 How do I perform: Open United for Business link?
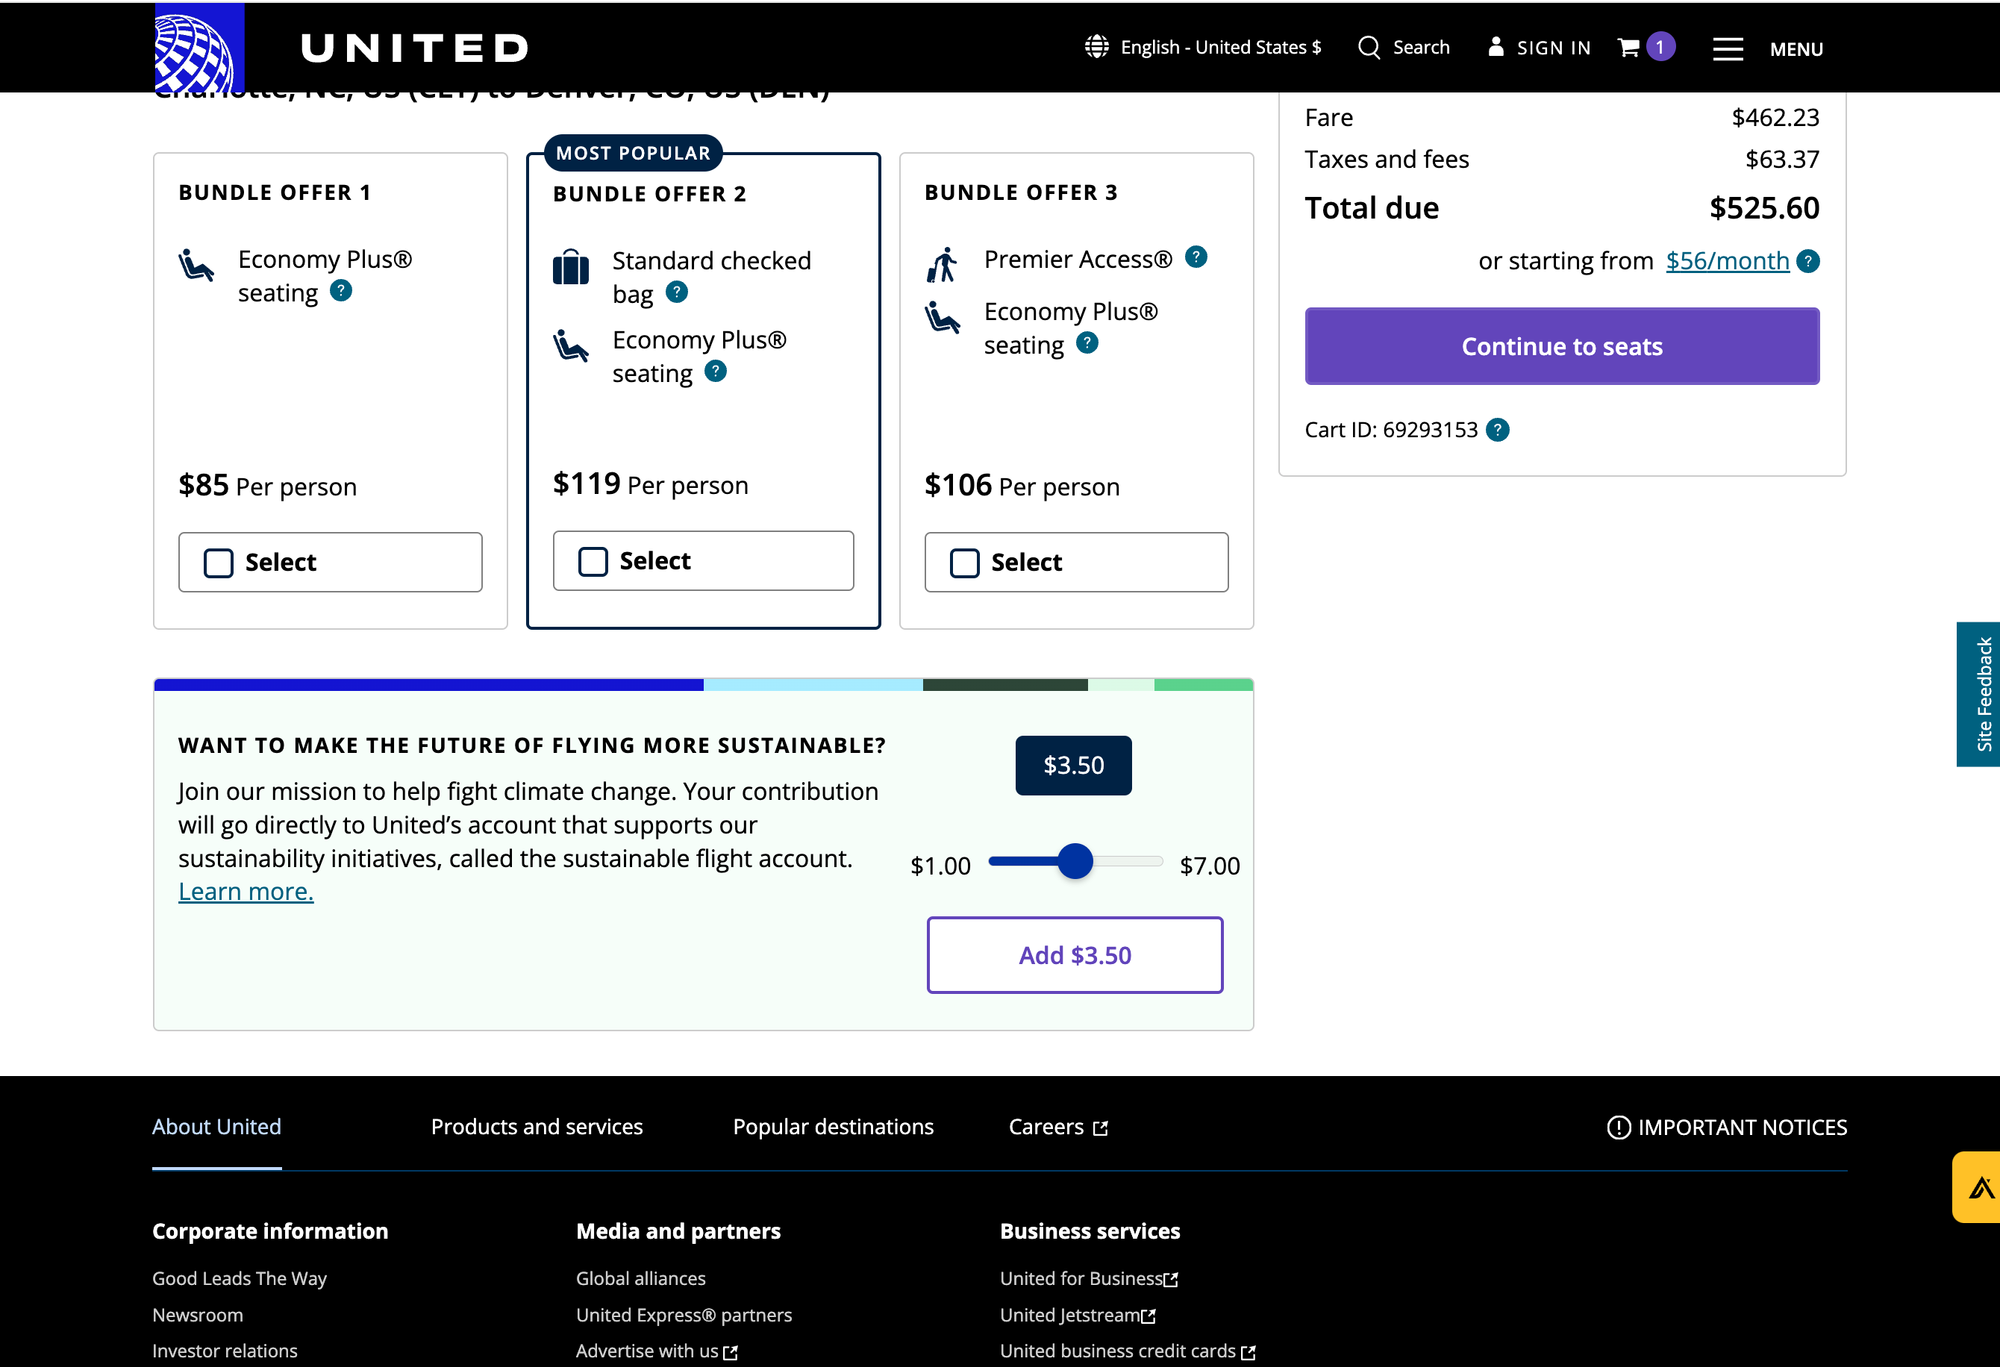click(1089, 1279)
